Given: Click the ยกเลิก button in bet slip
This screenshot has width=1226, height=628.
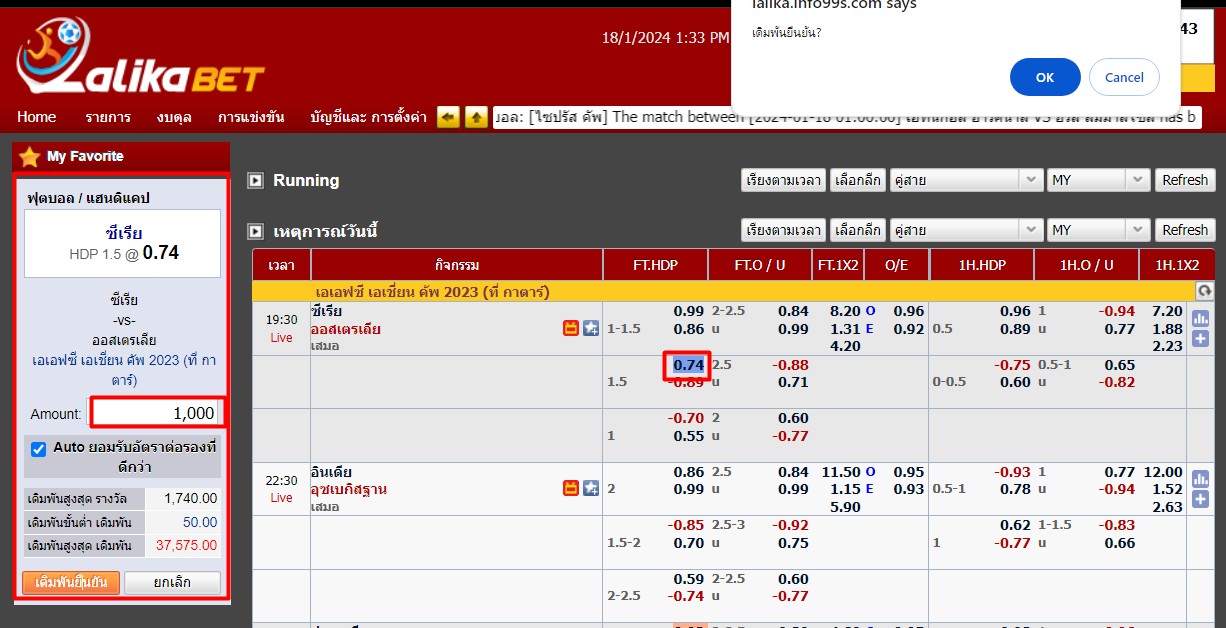Looking at the screenshot, I should coord(172,582).
